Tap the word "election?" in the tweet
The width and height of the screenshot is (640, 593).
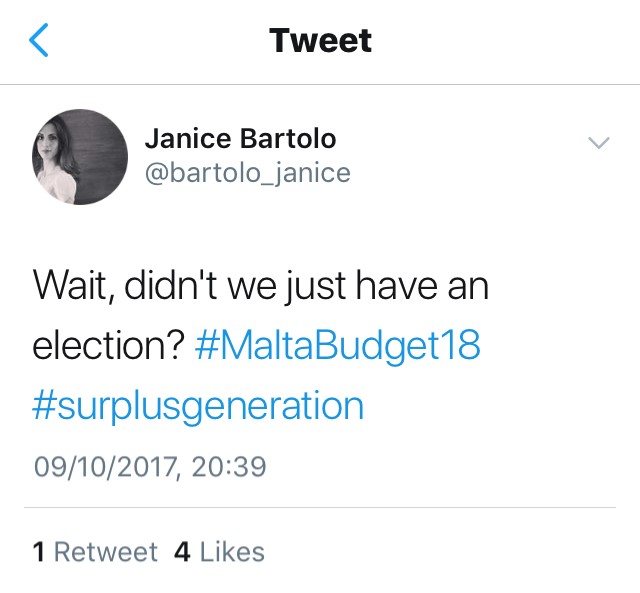(107, 346)
